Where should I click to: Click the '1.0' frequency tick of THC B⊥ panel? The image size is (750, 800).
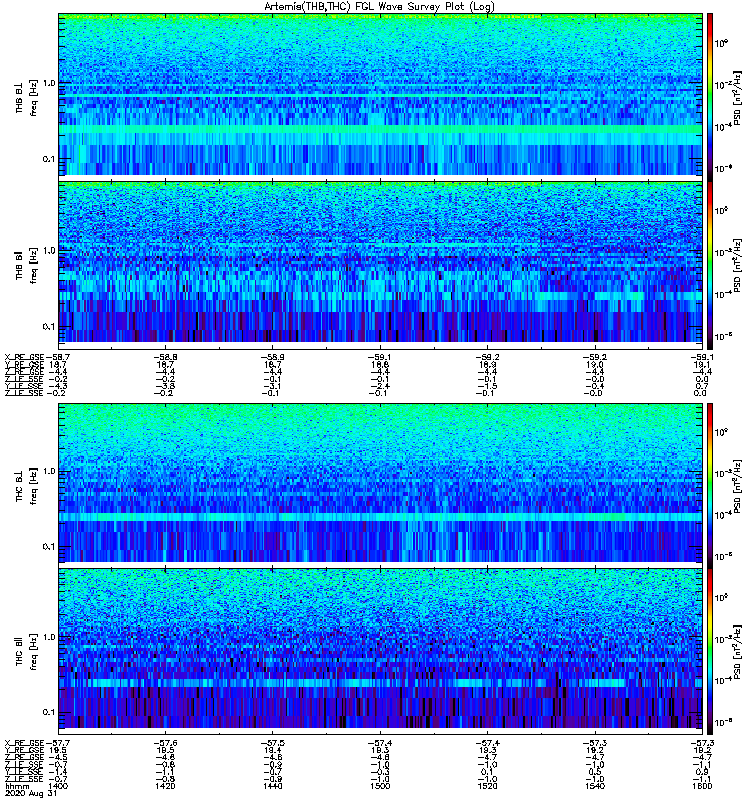[x=49, y=471]
